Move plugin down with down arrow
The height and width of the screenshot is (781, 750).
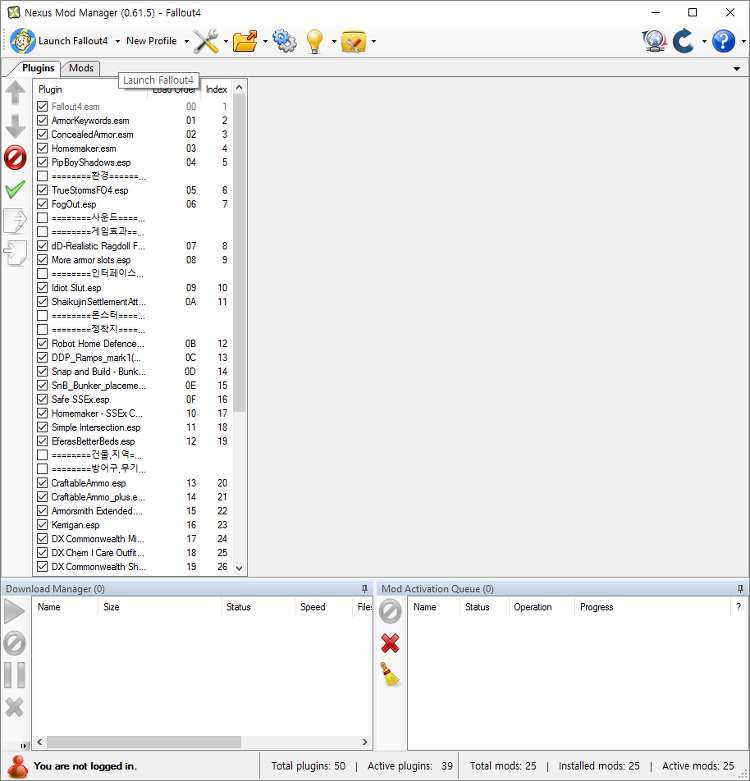(15, 127)
